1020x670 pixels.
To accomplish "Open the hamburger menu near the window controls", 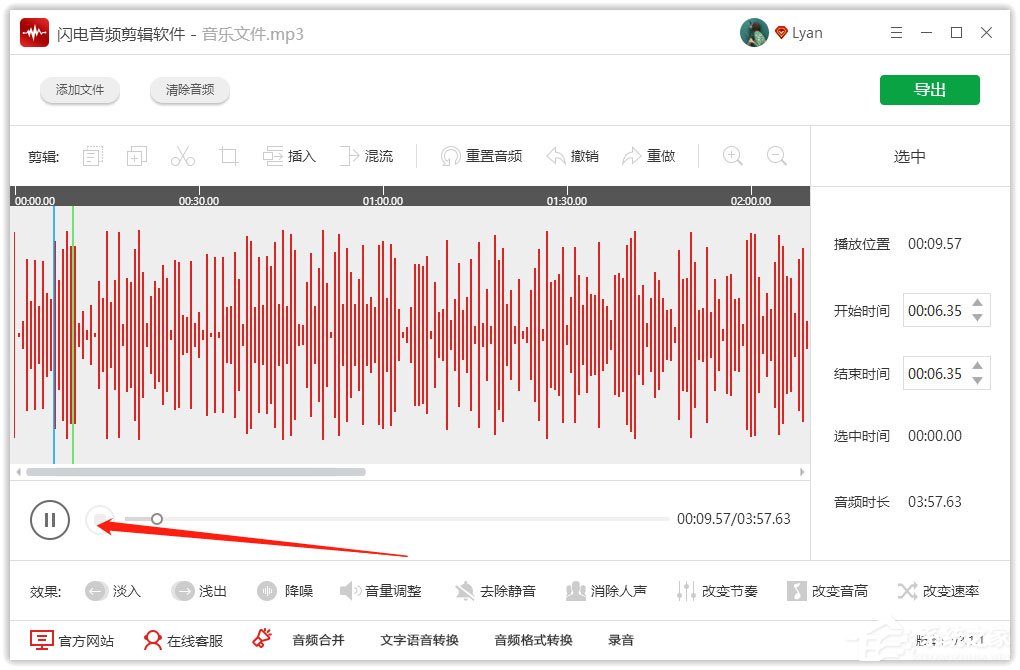I will coord(896,32).
